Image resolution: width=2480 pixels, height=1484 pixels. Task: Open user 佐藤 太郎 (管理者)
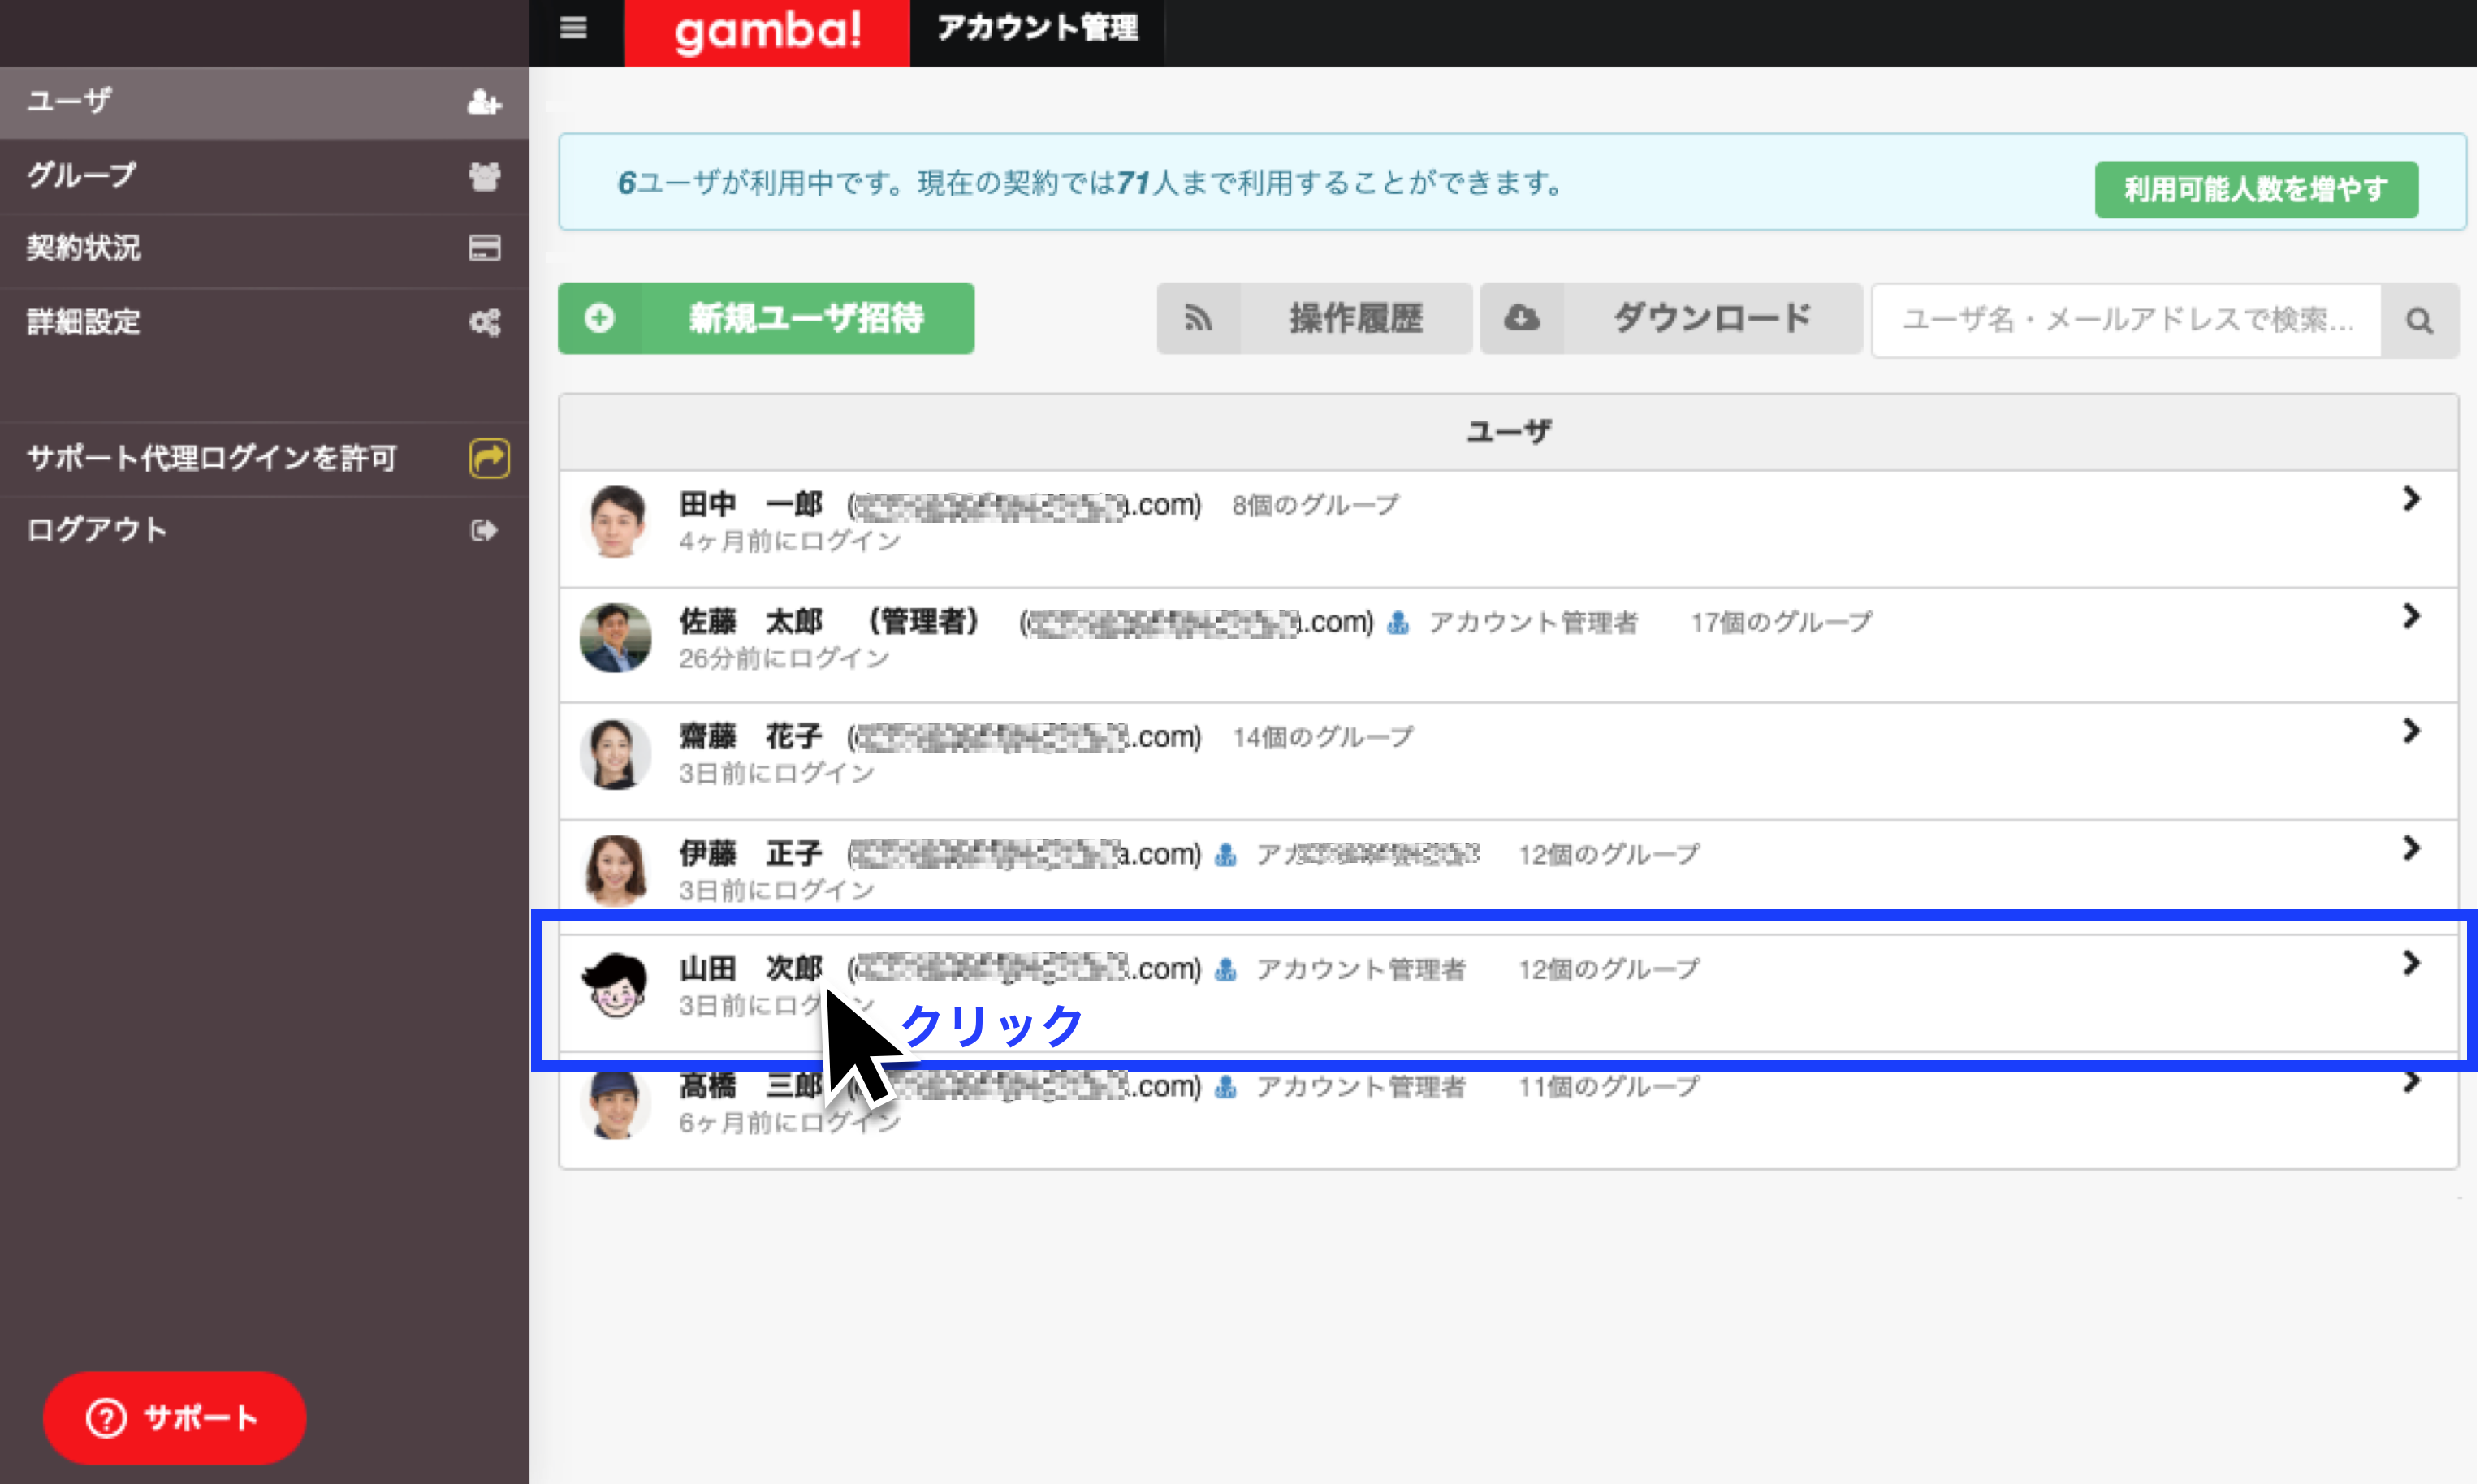click(1508, 645)
